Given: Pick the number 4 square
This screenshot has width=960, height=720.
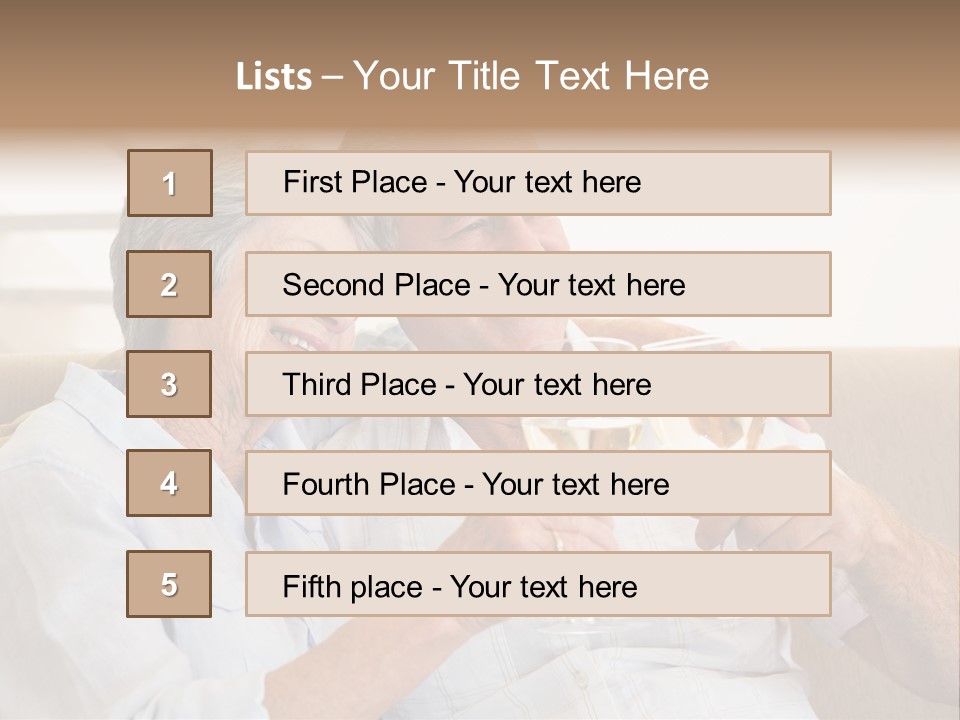Looking at the screenshot, I should click(169, 484).
